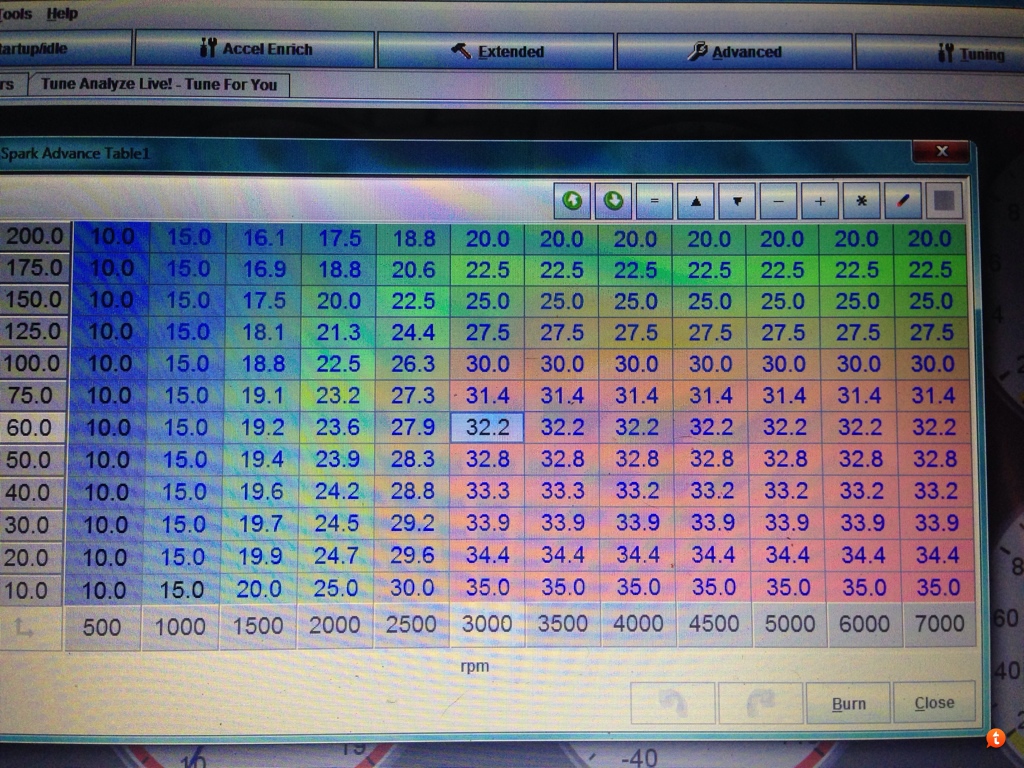Select the 200.0 load axis field
The image size is (1024, 768).
(x=34, y=236)
